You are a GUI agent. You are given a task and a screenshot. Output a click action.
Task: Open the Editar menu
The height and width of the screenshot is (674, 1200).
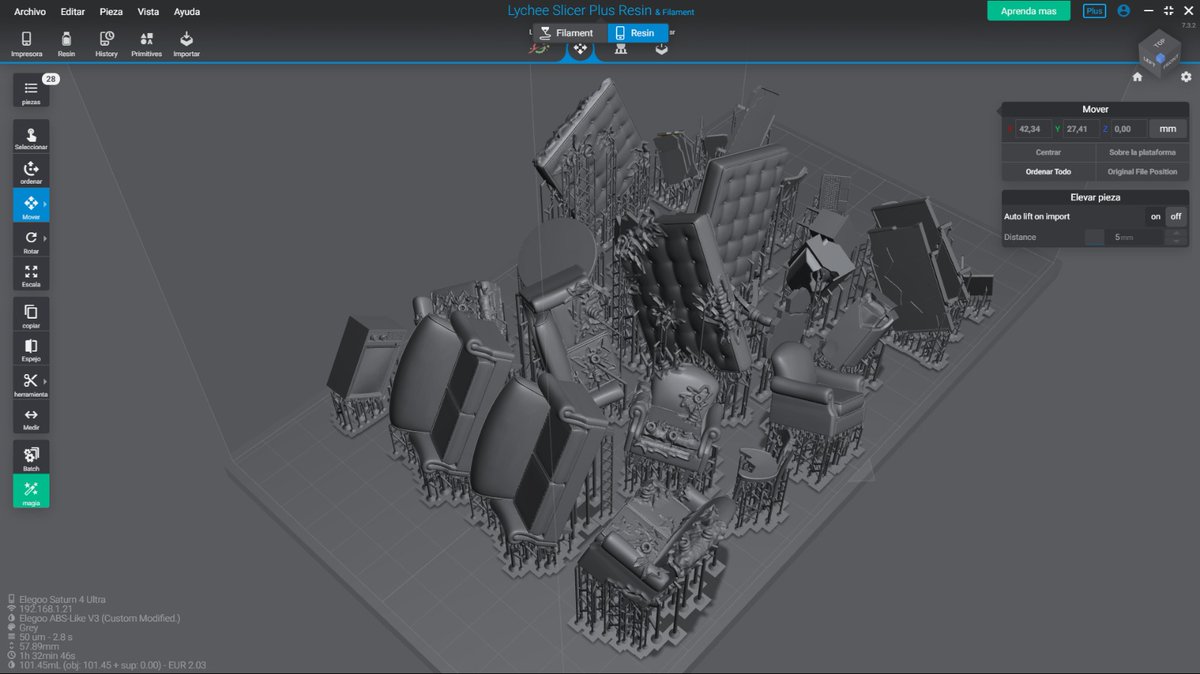click(x=72, y=12)
